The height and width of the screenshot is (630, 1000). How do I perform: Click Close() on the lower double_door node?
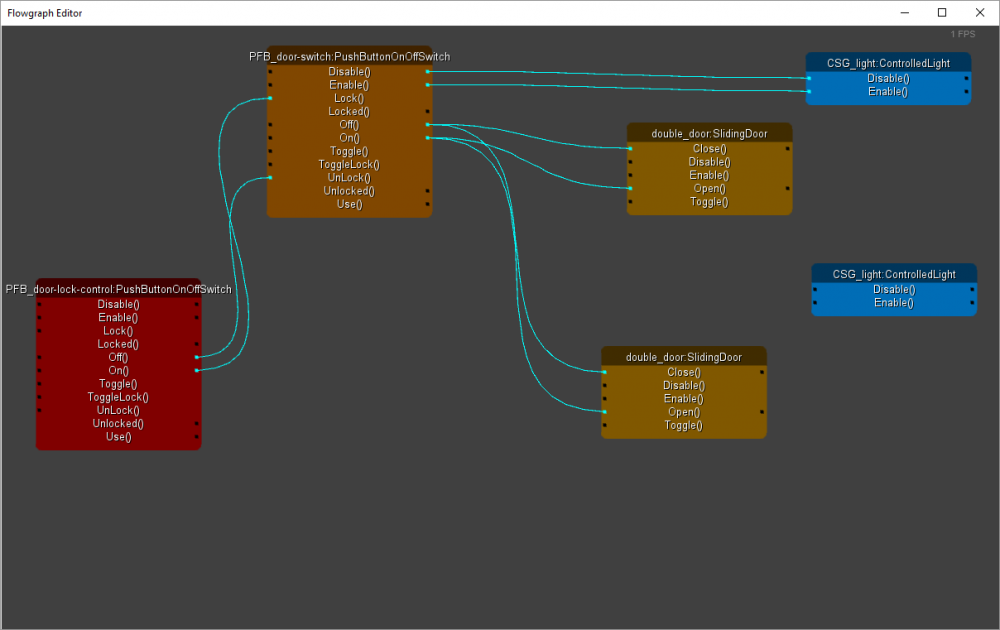click(683, 372)
